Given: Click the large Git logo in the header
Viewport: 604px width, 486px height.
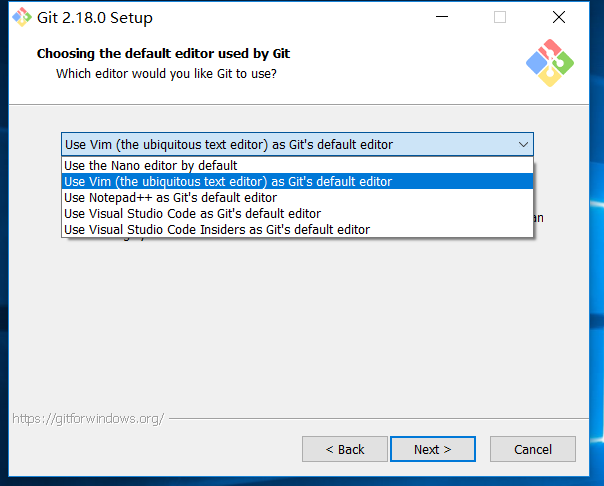Looking at the screenshot, I should (550, 63).
